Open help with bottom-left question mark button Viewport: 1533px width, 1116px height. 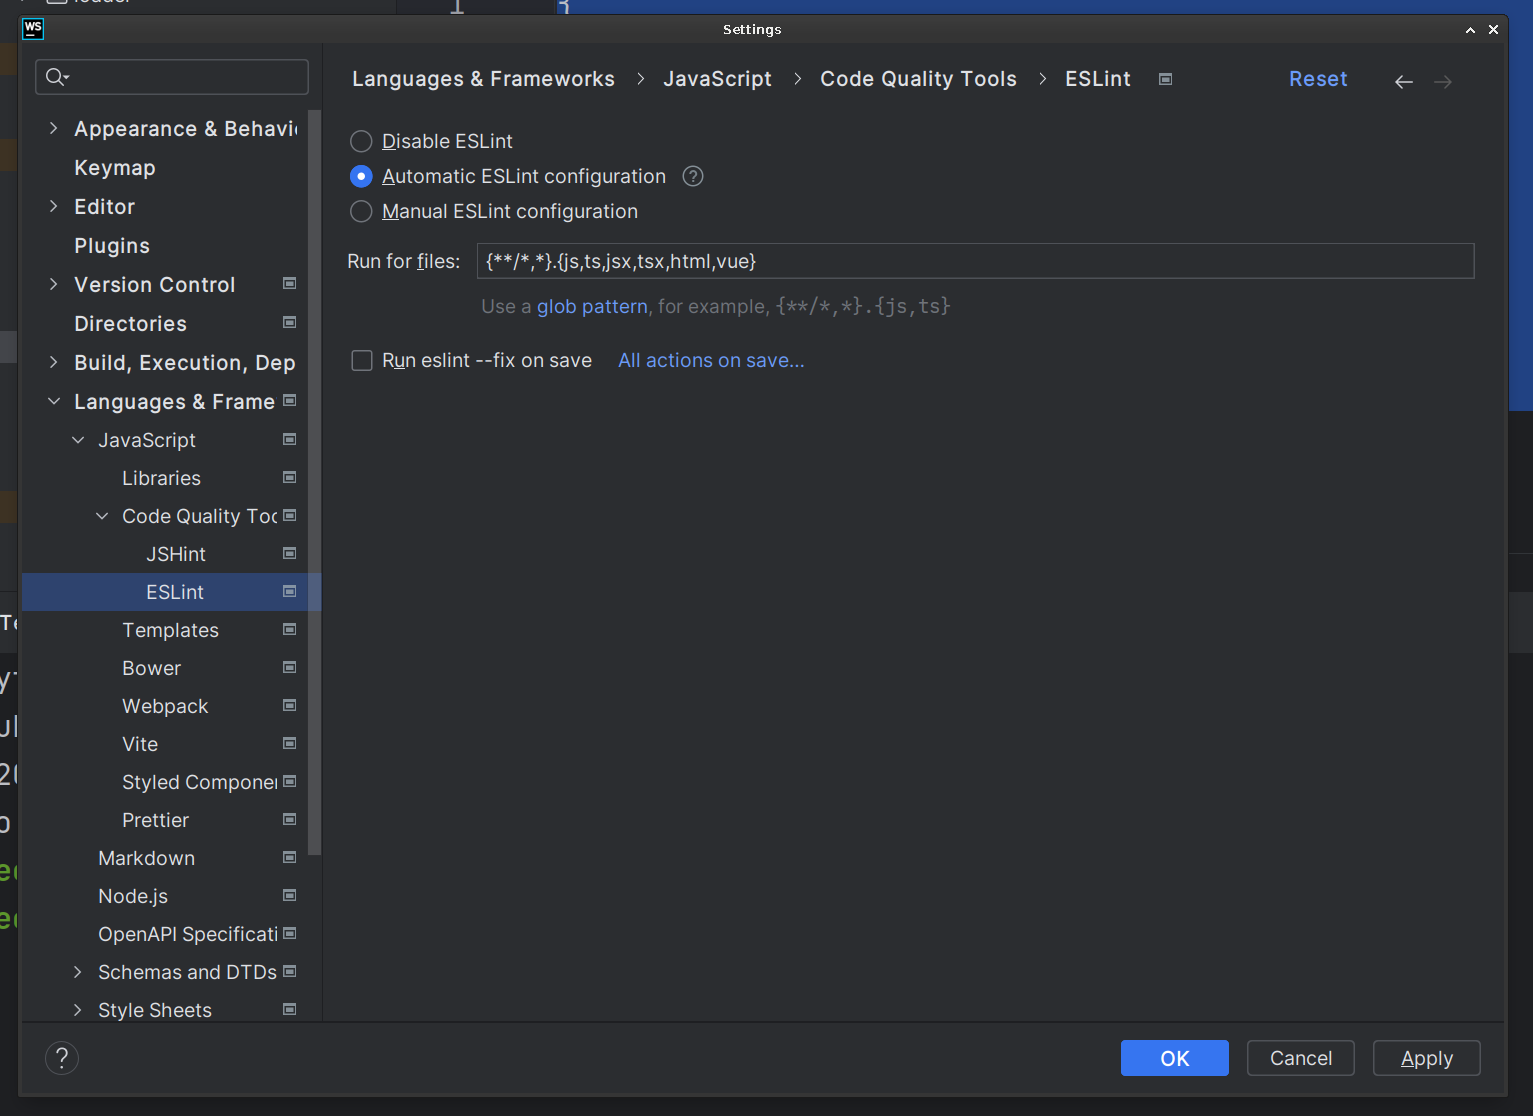click(x=62, y=1058)
